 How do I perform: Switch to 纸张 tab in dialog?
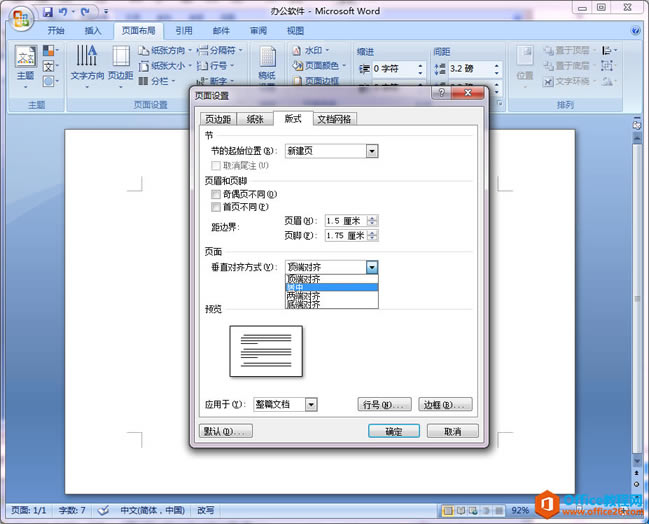[255, 119]
